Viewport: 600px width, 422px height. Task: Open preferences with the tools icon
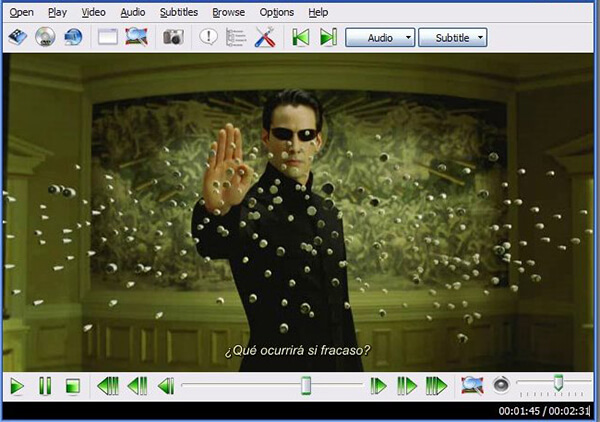coord(265,37)
